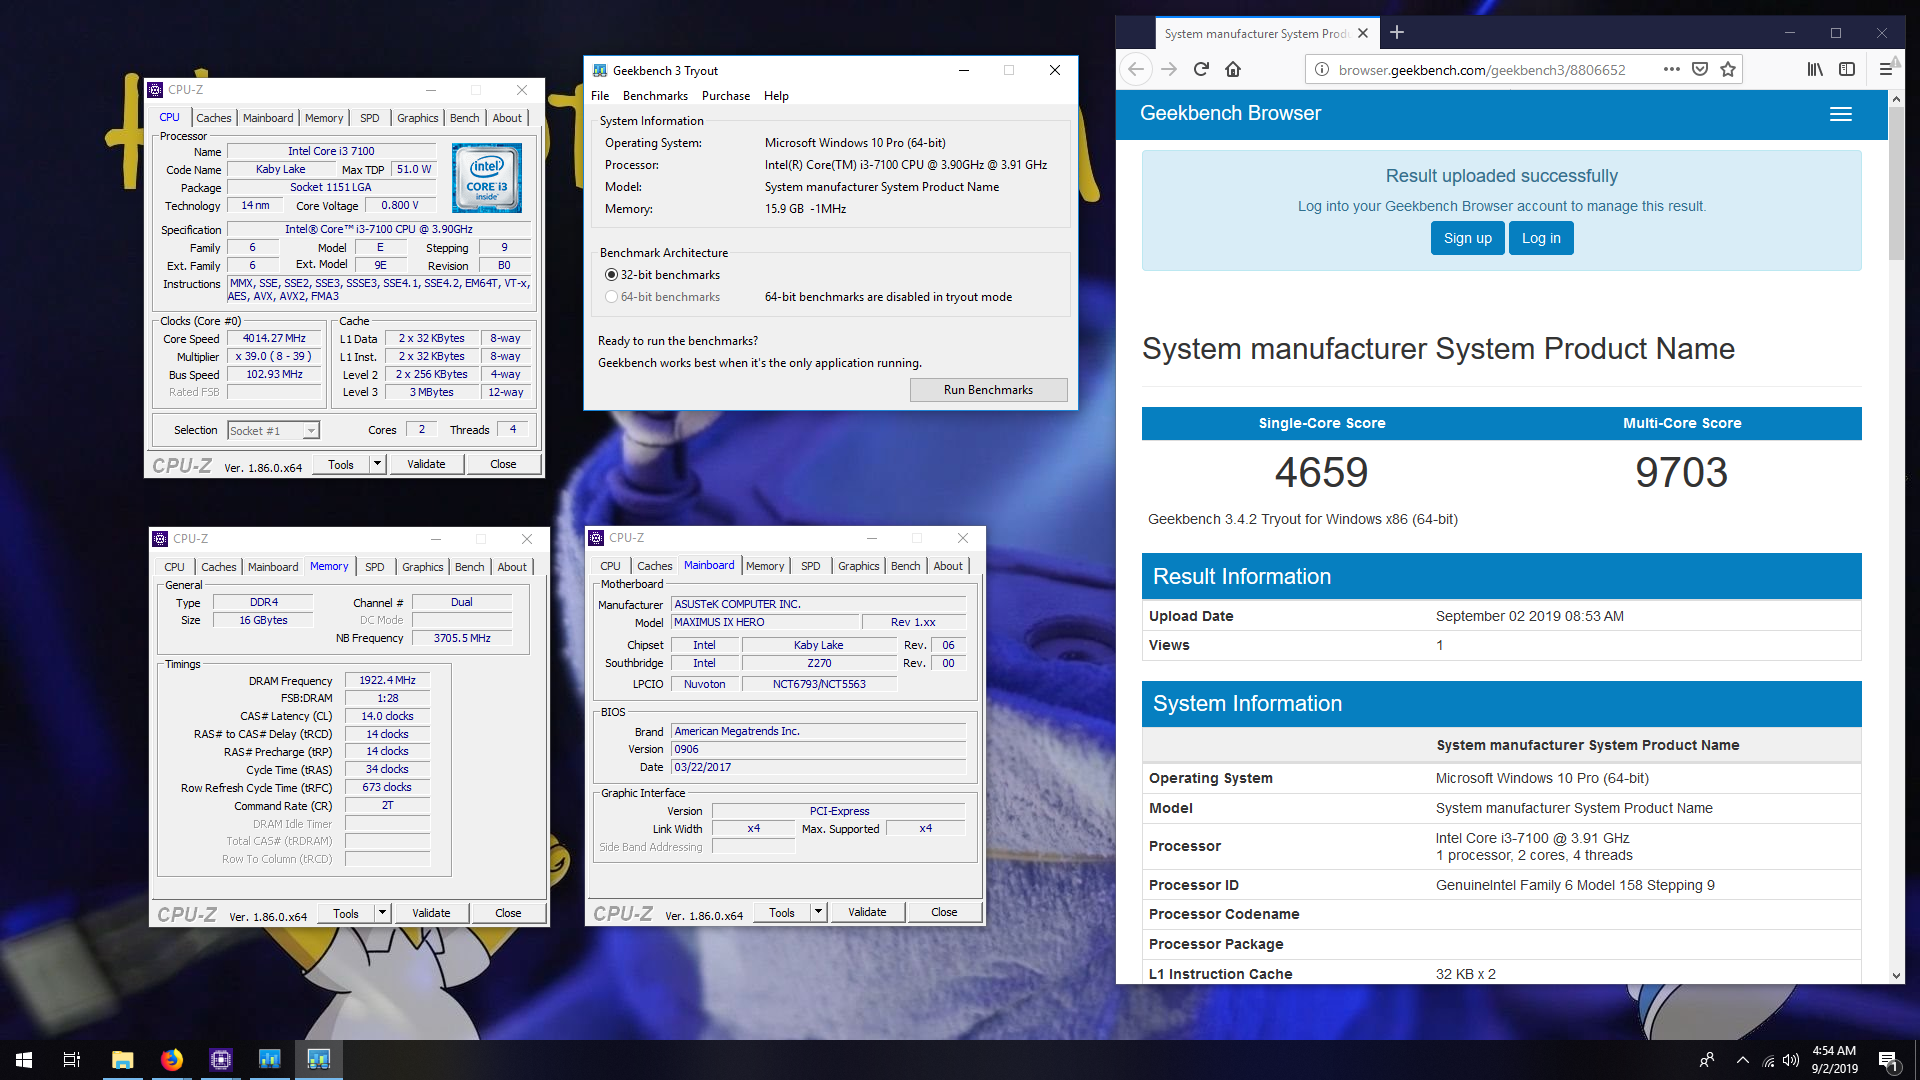1920x1080 pixels.
Task: Open Geekbench Purchase menu
Action: [x=726, y=96]
